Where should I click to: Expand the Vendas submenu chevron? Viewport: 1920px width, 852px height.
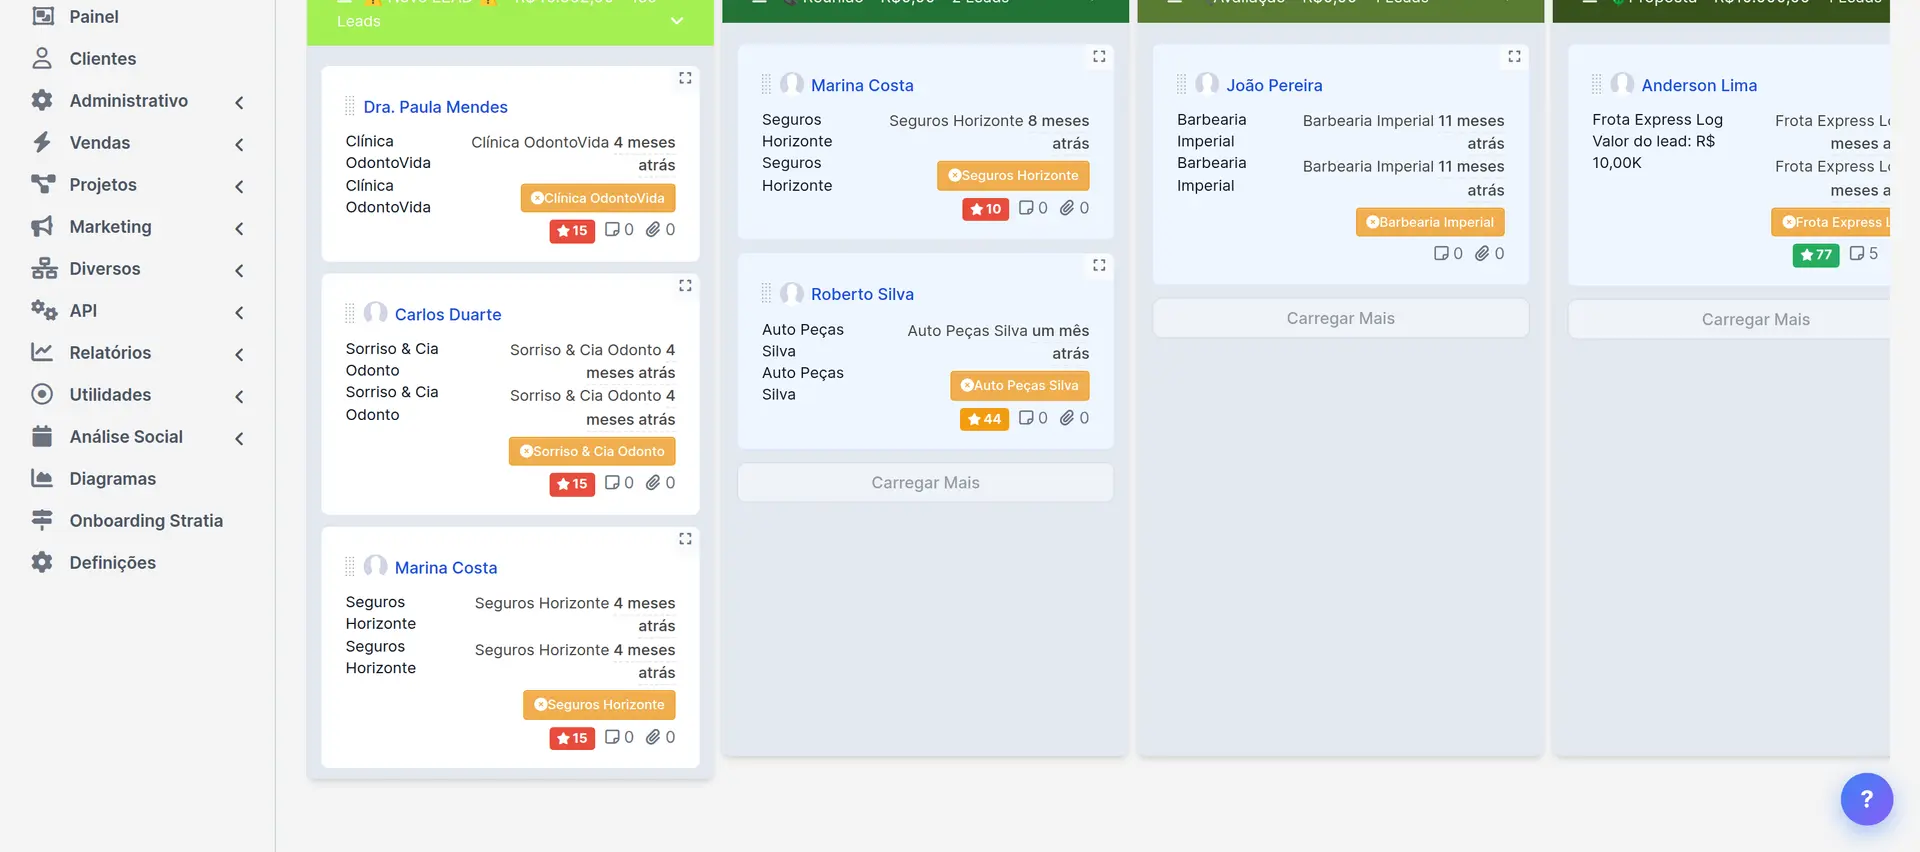(239, 144)
